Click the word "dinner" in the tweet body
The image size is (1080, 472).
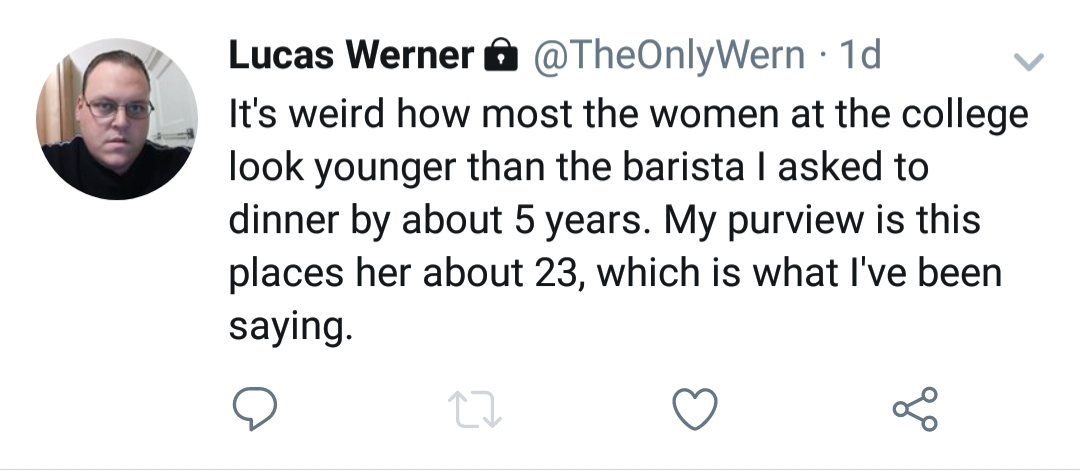[x=284, y=220]
